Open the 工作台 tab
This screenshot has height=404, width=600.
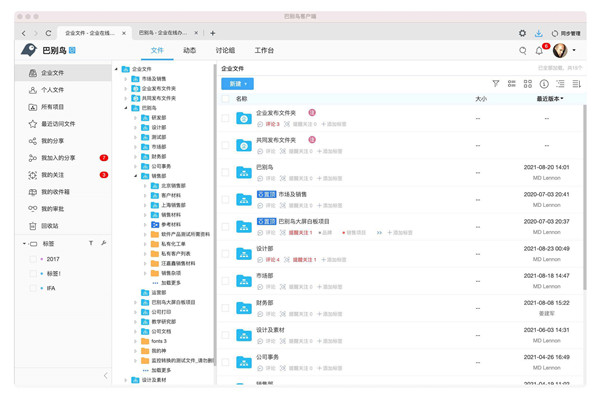(264, 50)
